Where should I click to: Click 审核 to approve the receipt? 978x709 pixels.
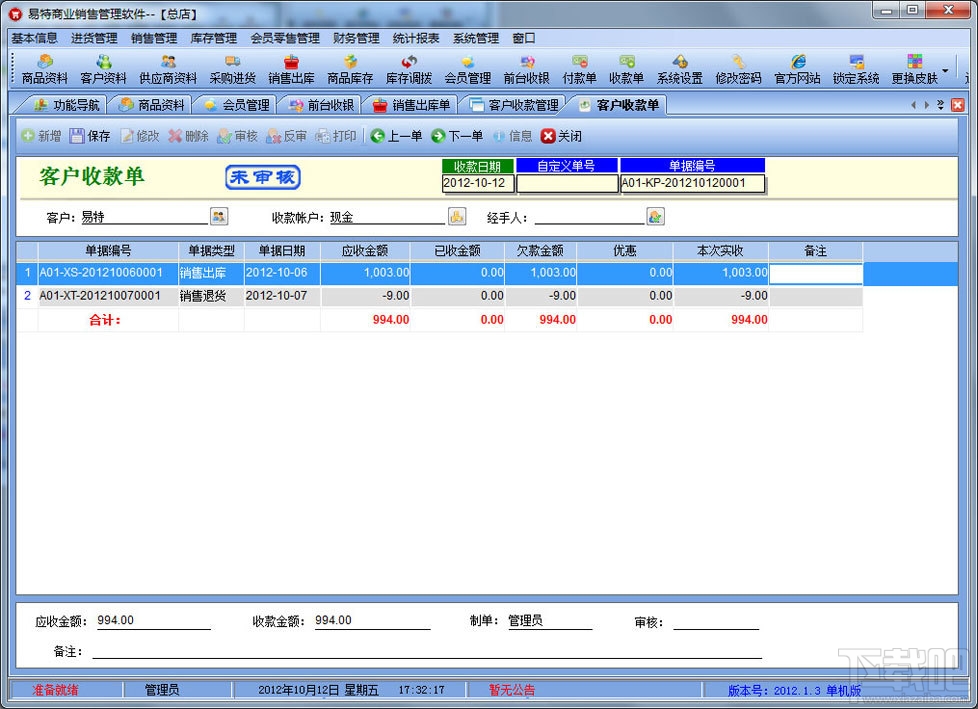tap(237, 136)
